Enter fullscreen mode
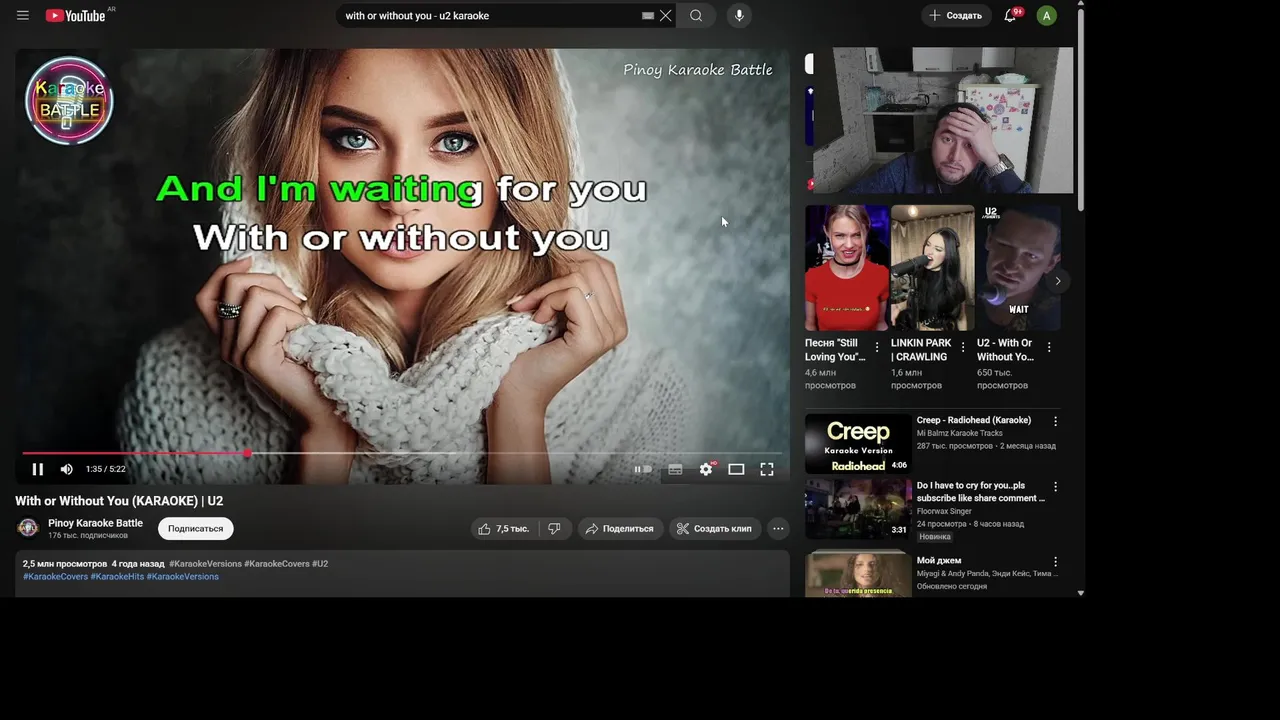Viewport: 1280px width, 720px height. (x=767, y=469)
